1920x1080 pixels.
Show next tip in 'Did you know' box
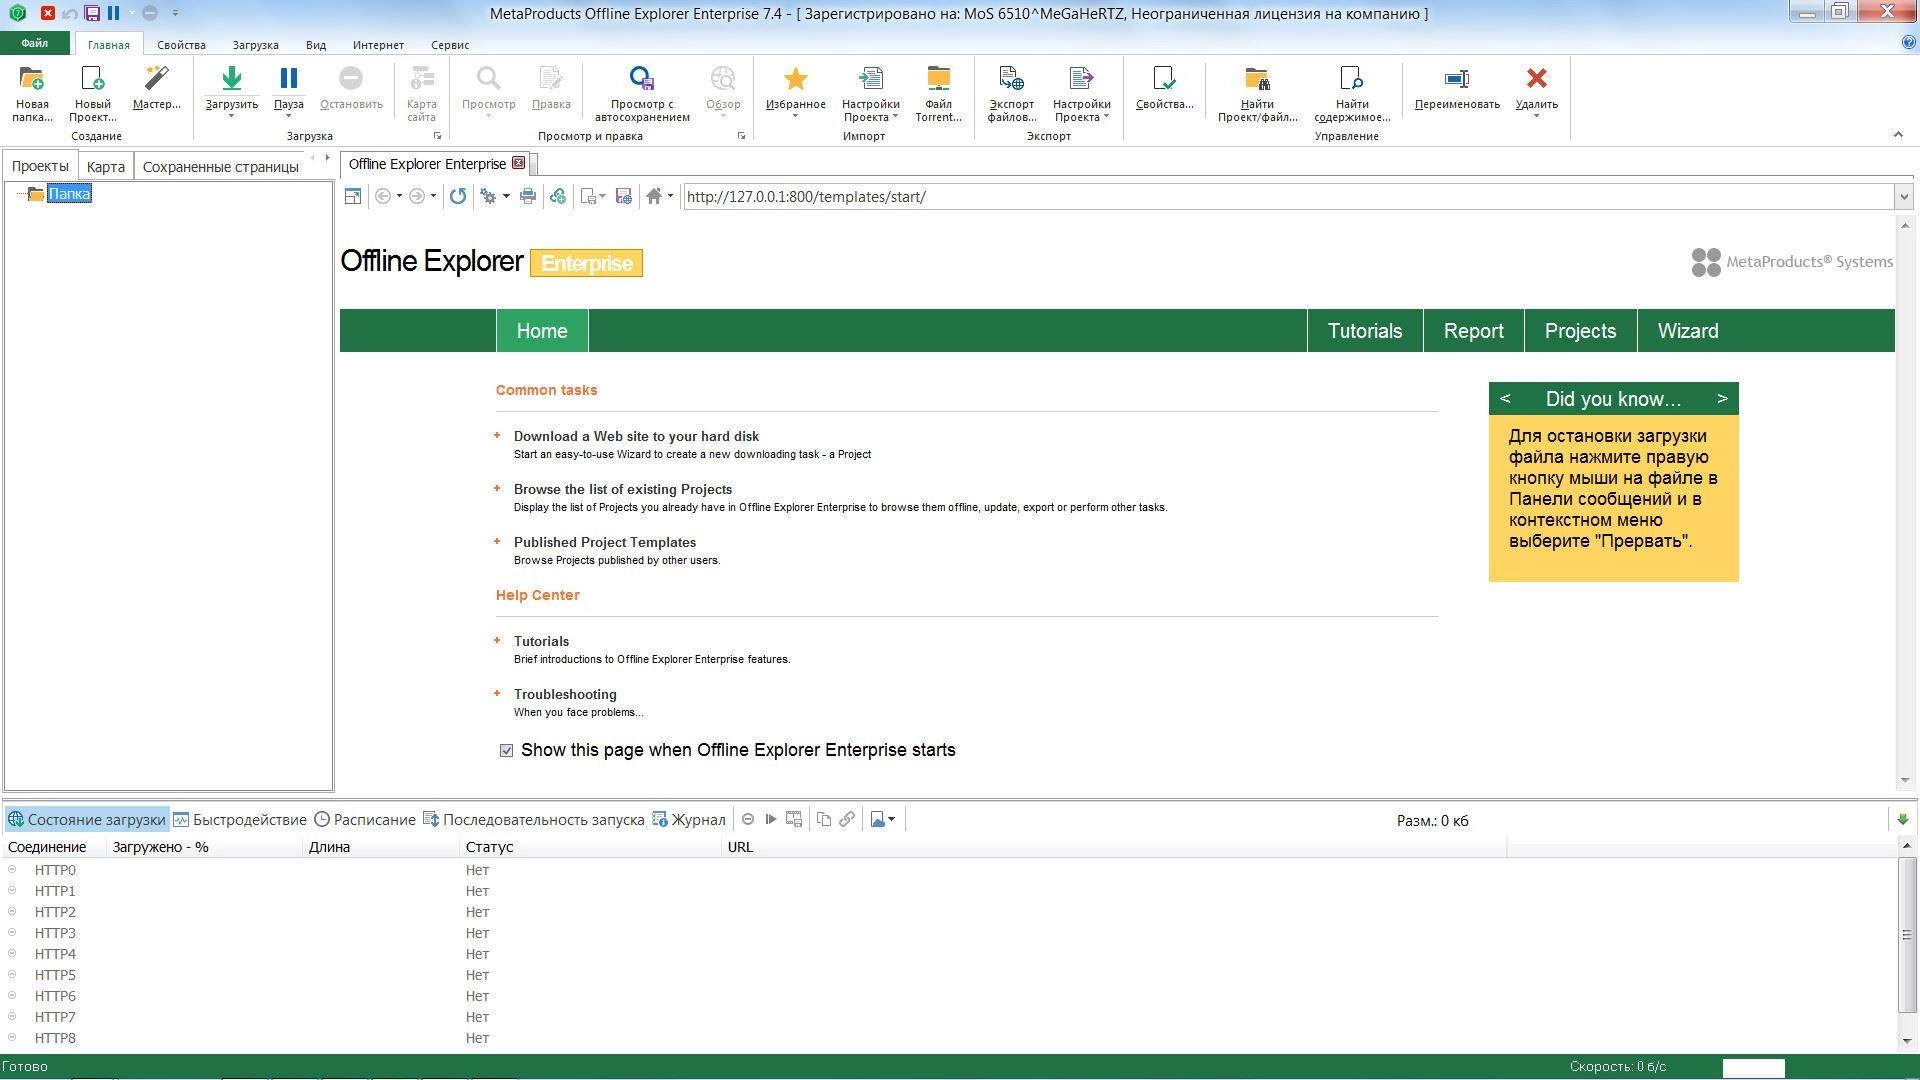click(x=1722, y=398)
